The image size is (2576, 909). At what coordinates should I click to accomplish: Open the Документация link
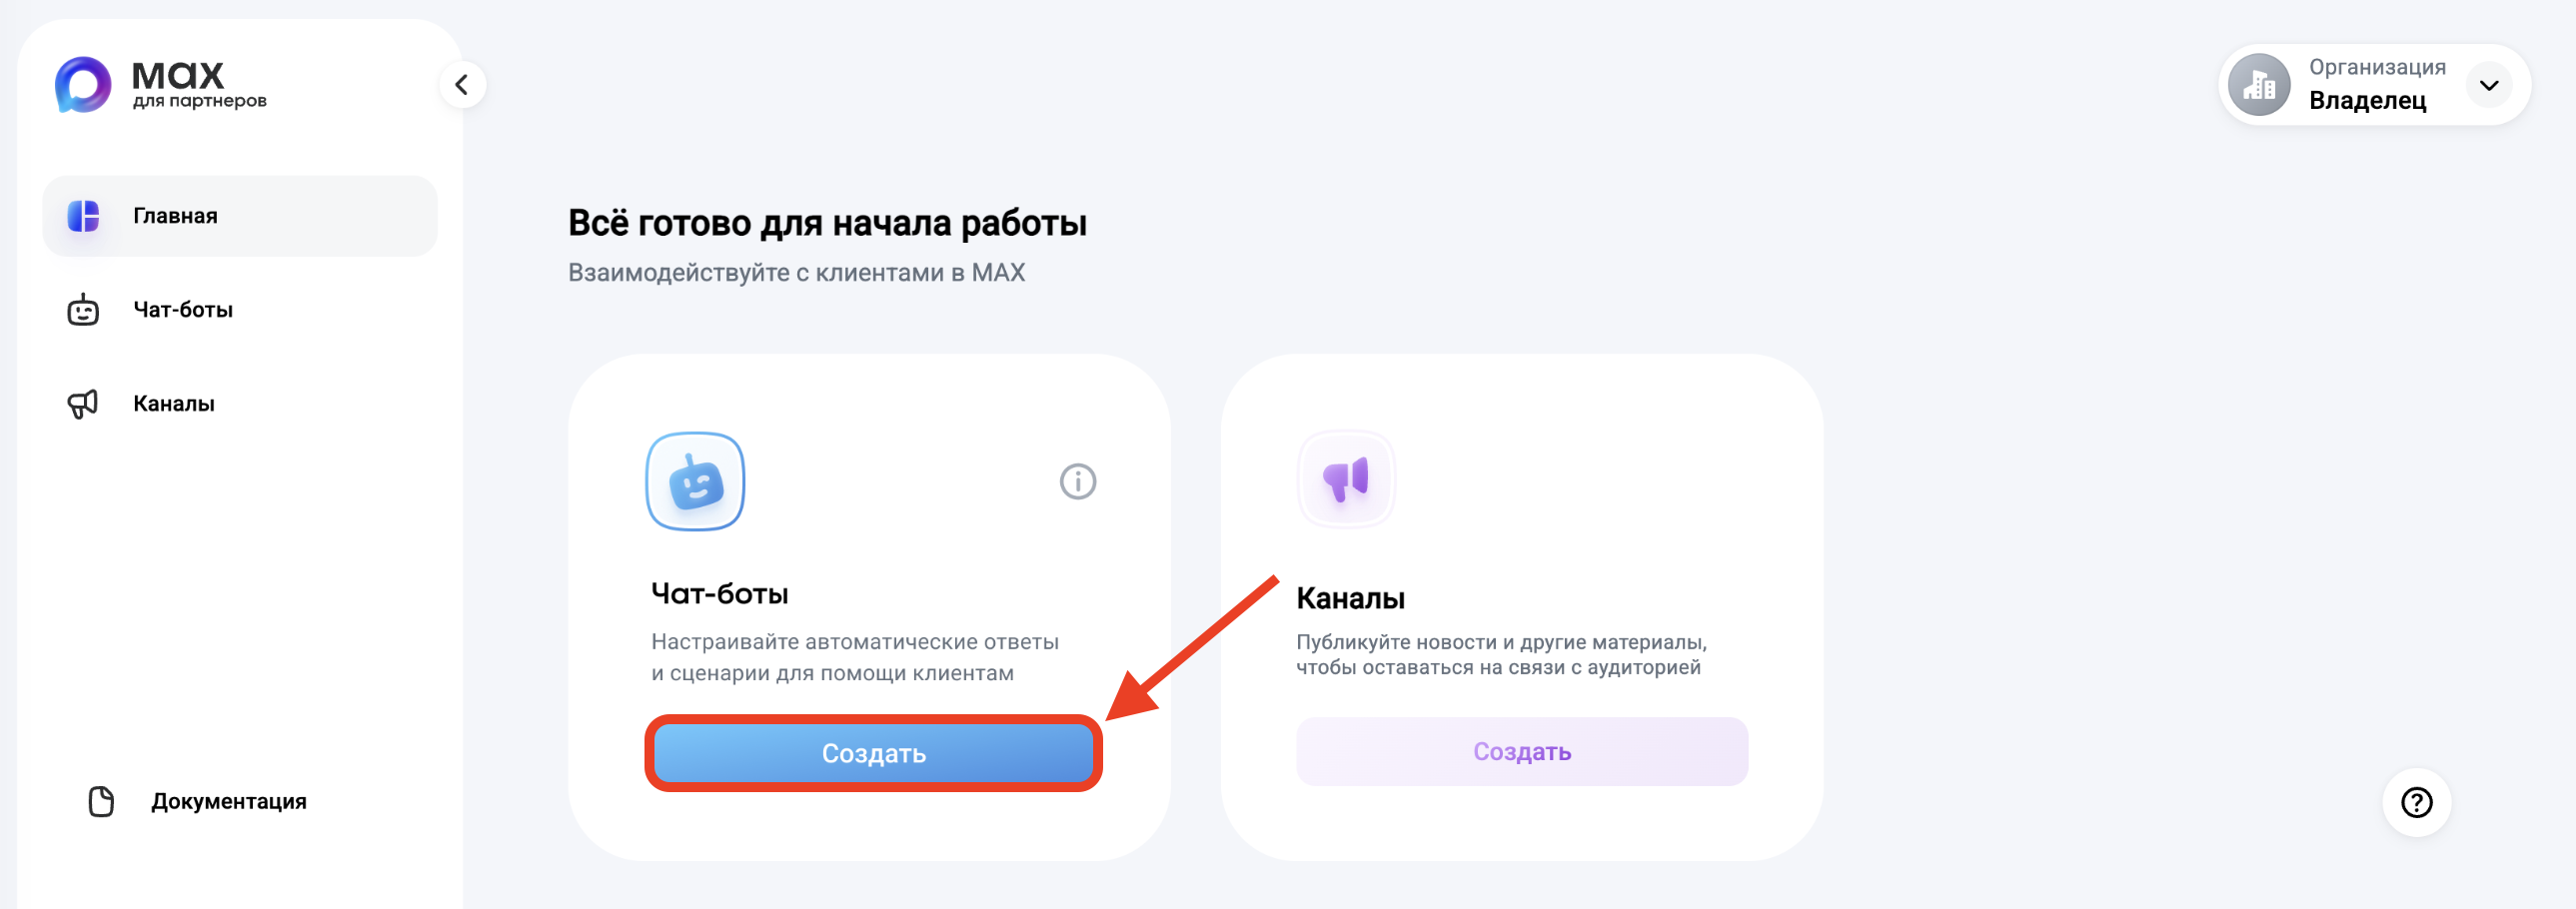point(229,801)
